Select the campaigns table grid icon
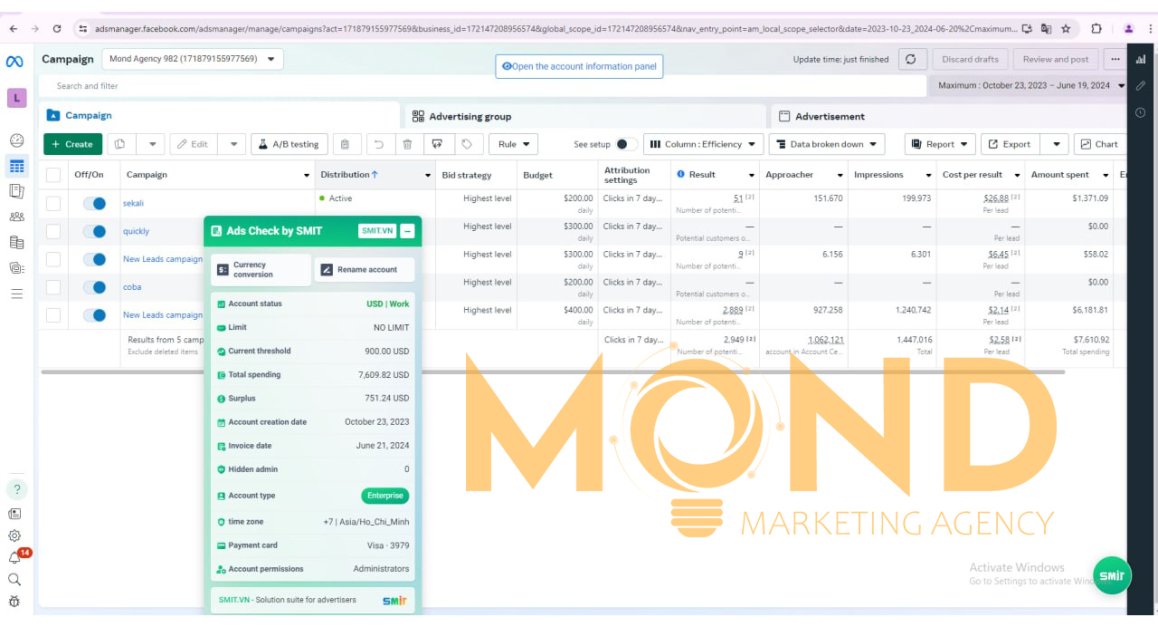Screen dimensions: 1158x627 [x=16, y=166]
